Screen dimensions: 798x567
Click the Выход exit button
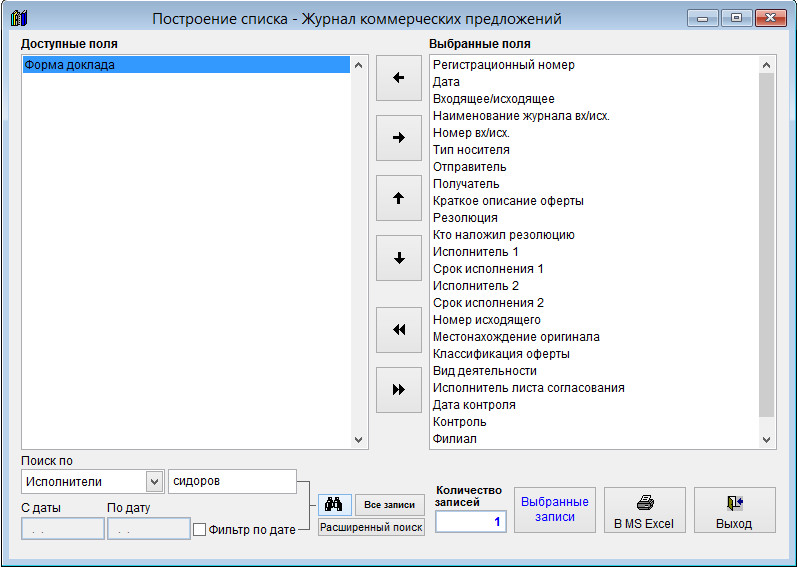734,510
